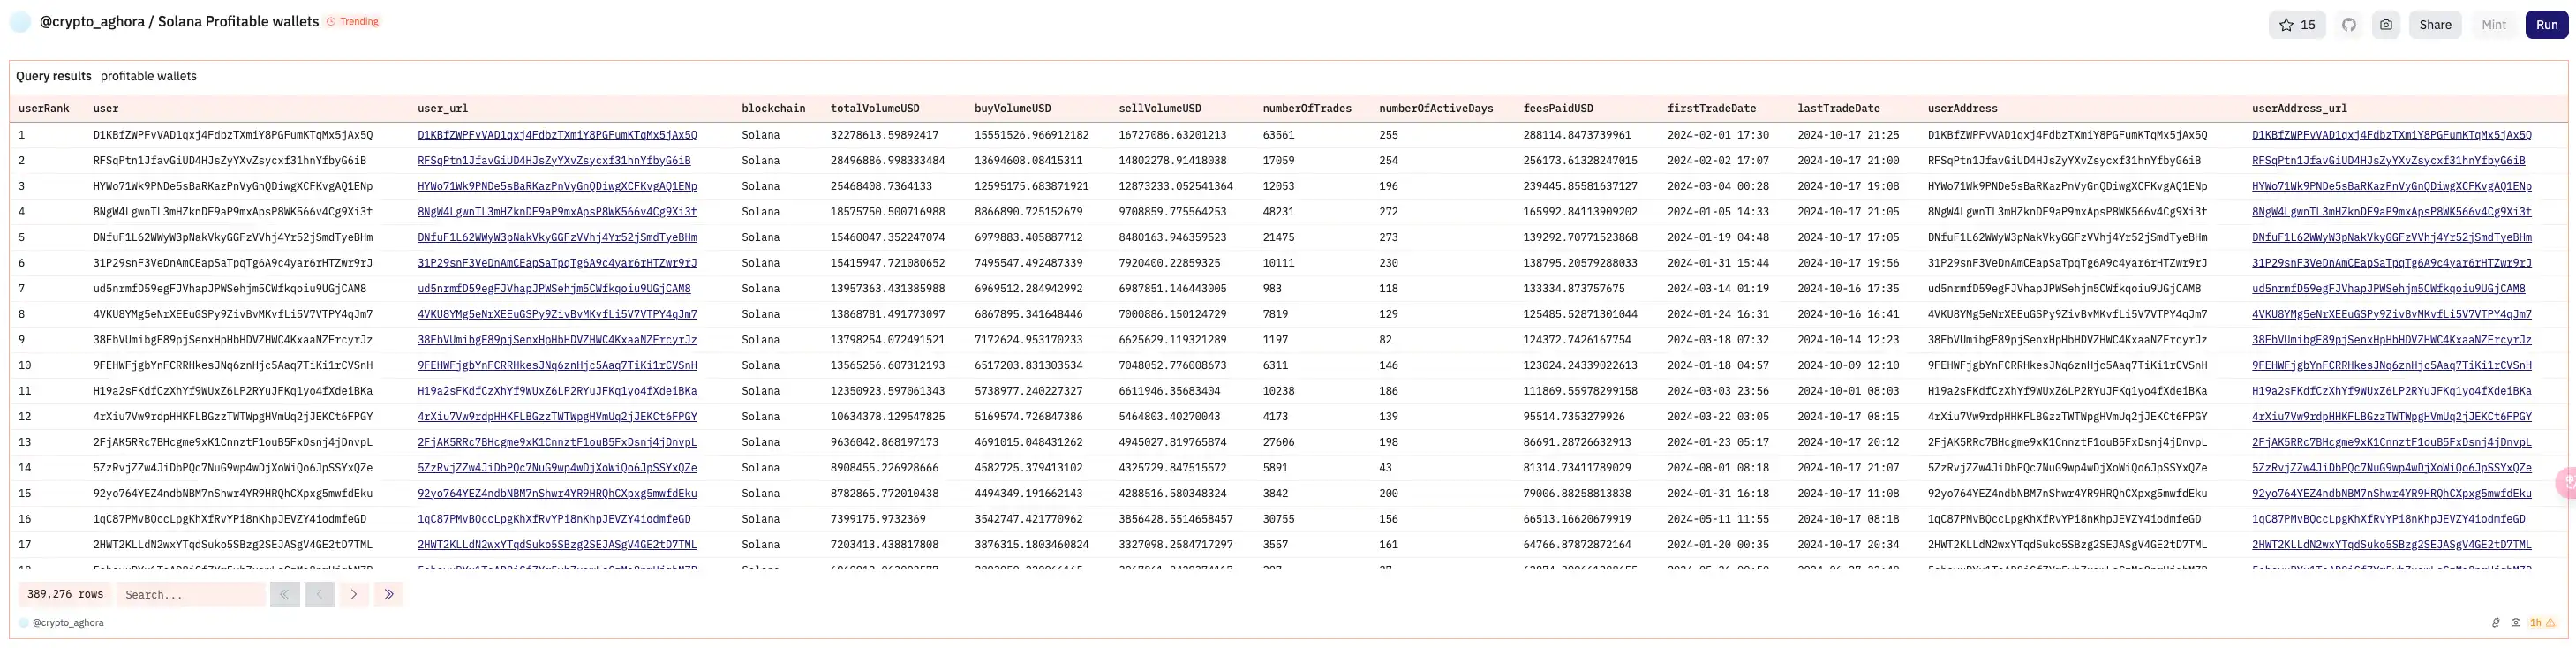The image size is (2576, 648).
Task: Jump to last page of results
Action: (x=389, y=594)
